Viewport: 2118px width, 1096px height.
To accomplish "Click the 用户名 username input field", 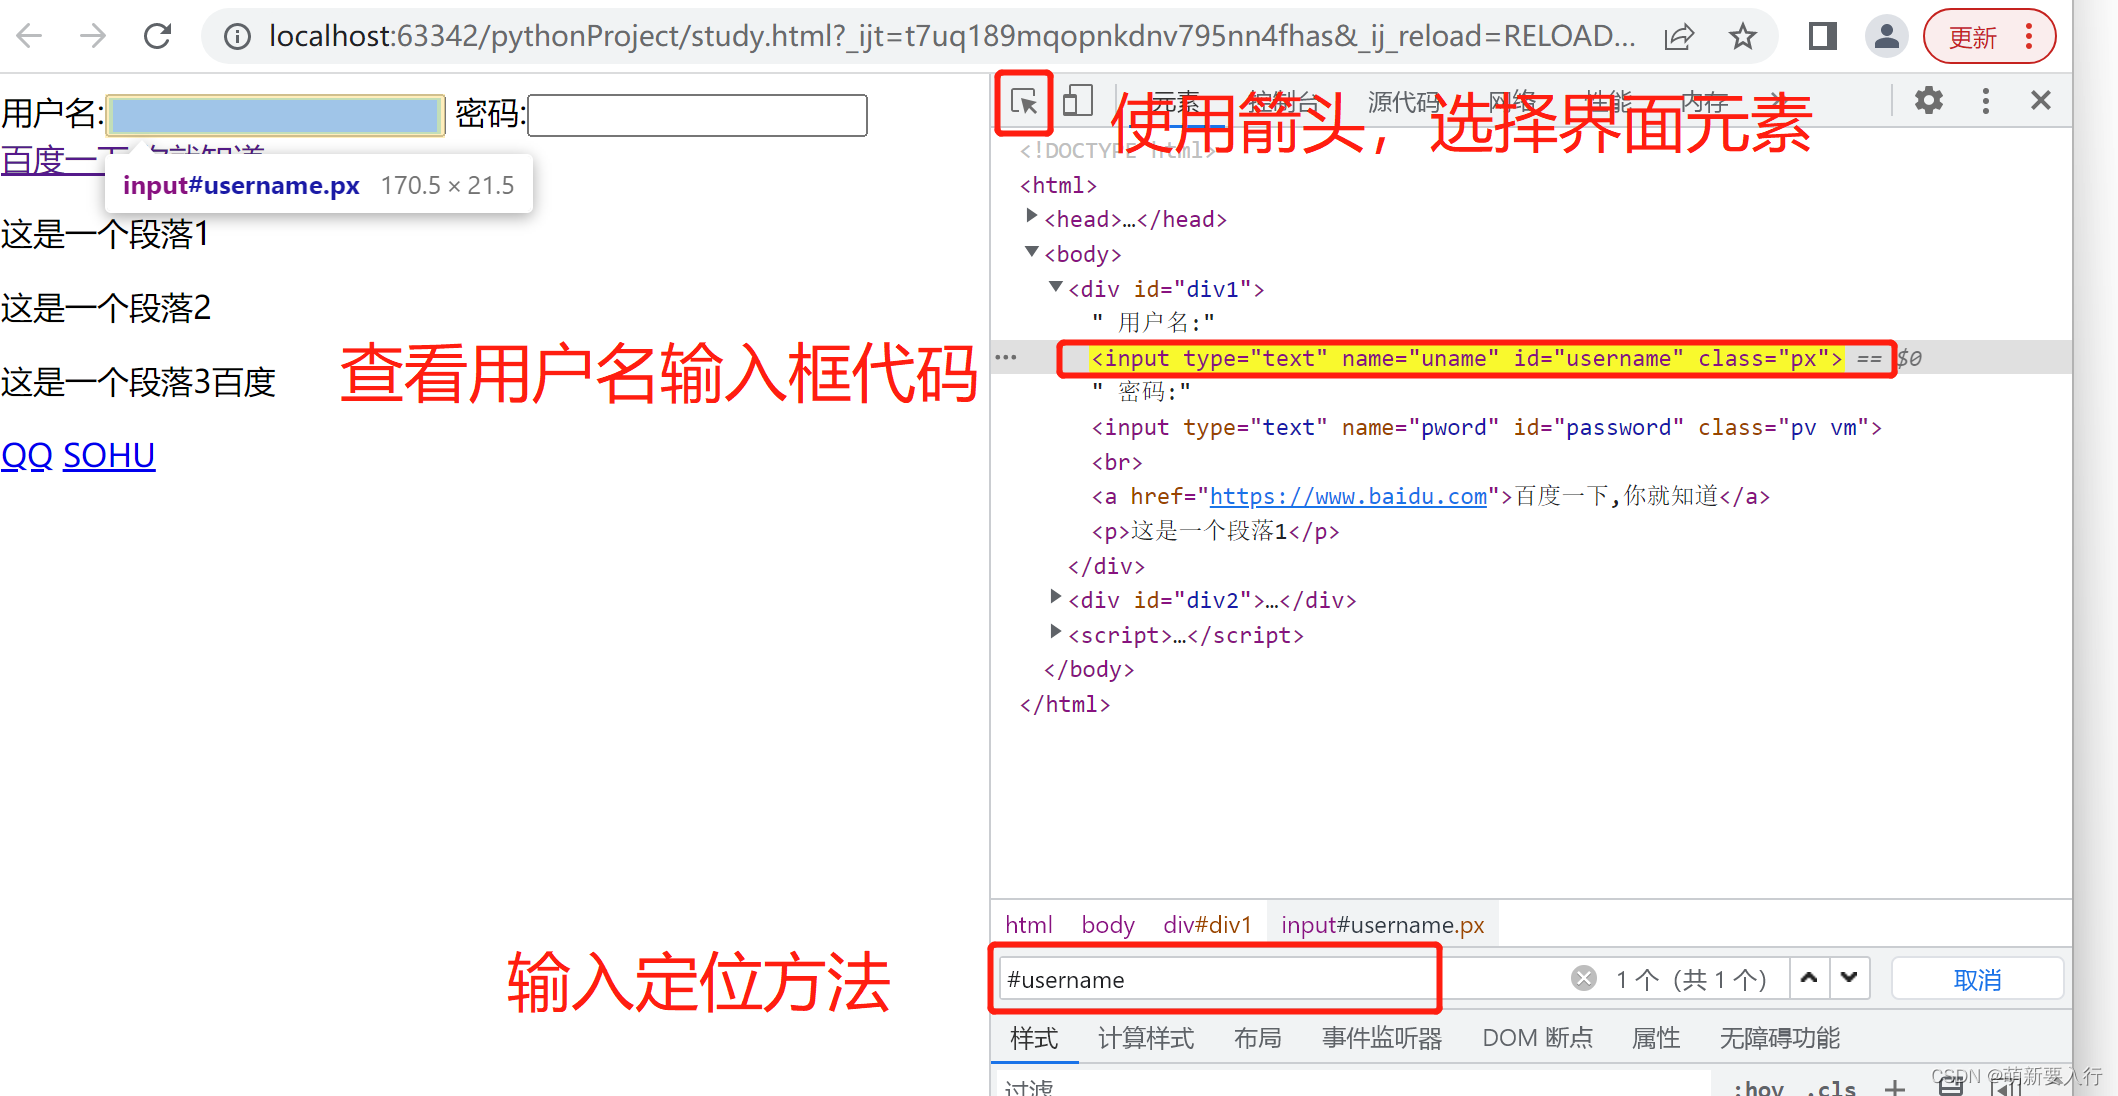I will pyautogui.click(x=275, y=115).
